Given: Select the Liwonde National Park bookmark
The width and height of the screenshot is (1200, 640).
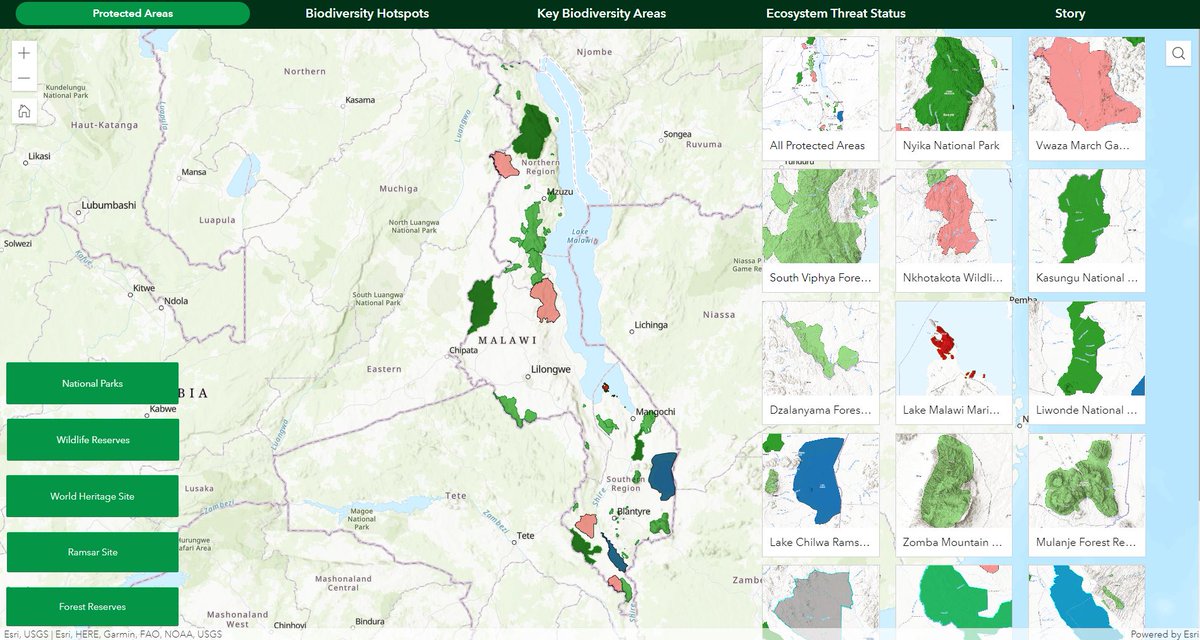Looking at the screenshot, I should click(x=1087, y=363).
